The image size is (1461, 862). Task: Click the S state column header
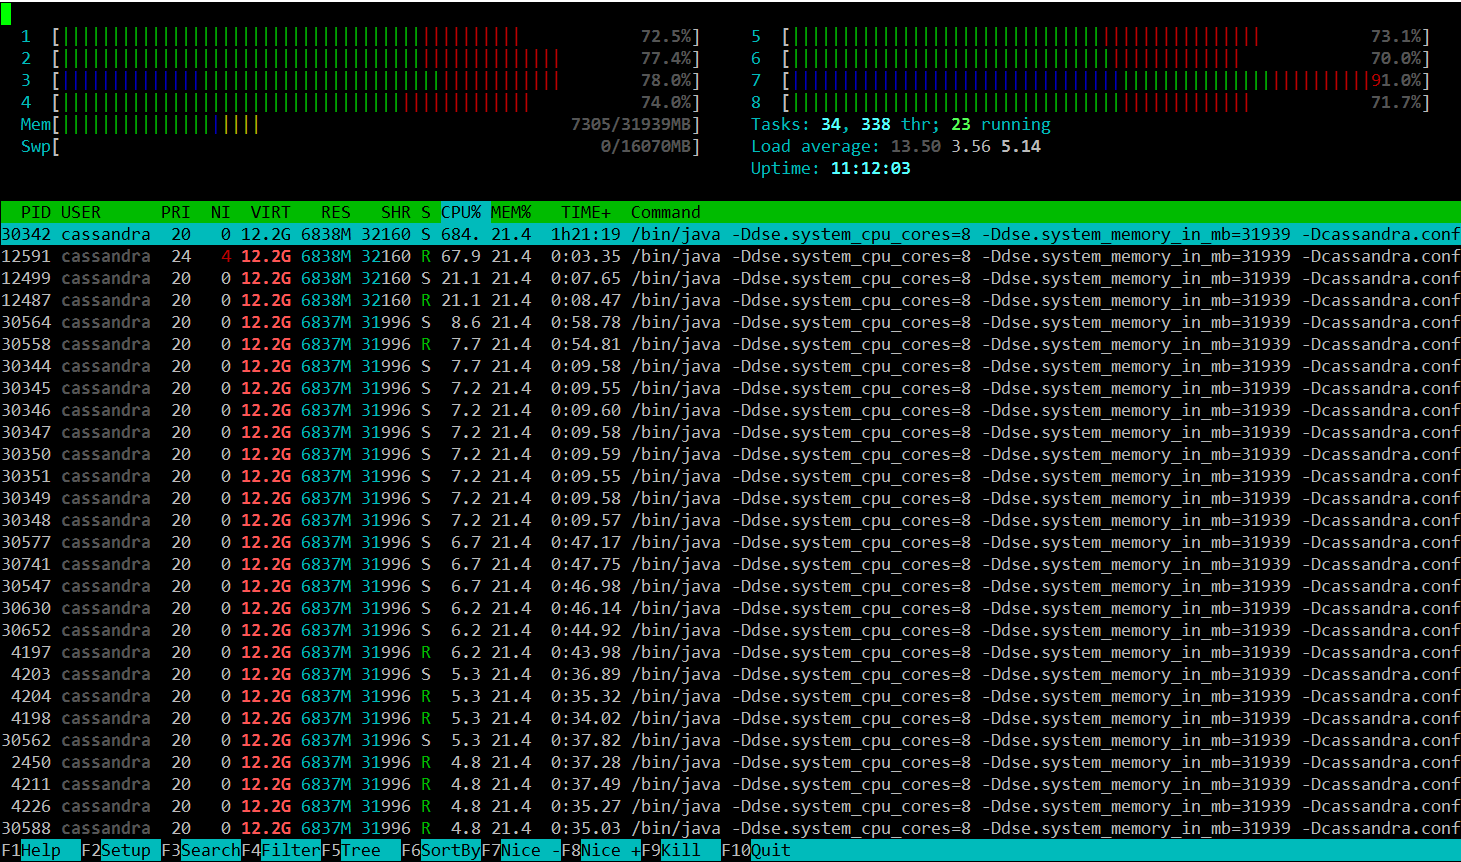426,212
